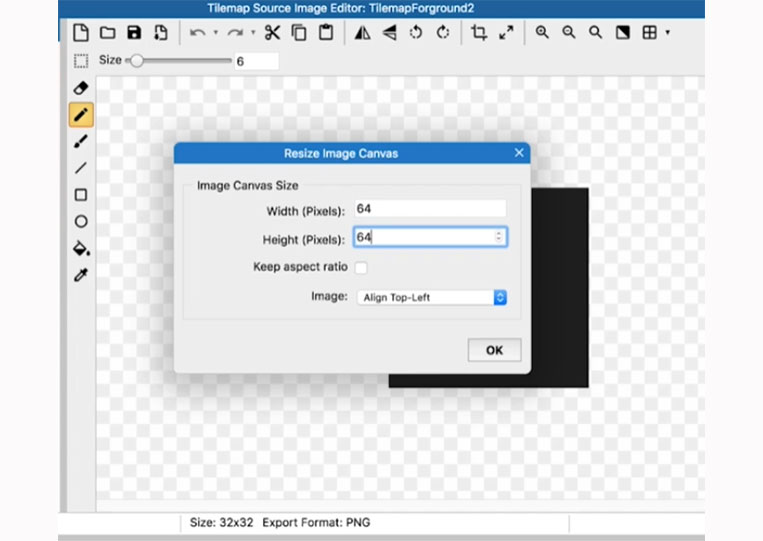The height and width of the screenshot is (541, 763).
Task: Click the Width (Pixels) input field
Action: pos(430,209)
